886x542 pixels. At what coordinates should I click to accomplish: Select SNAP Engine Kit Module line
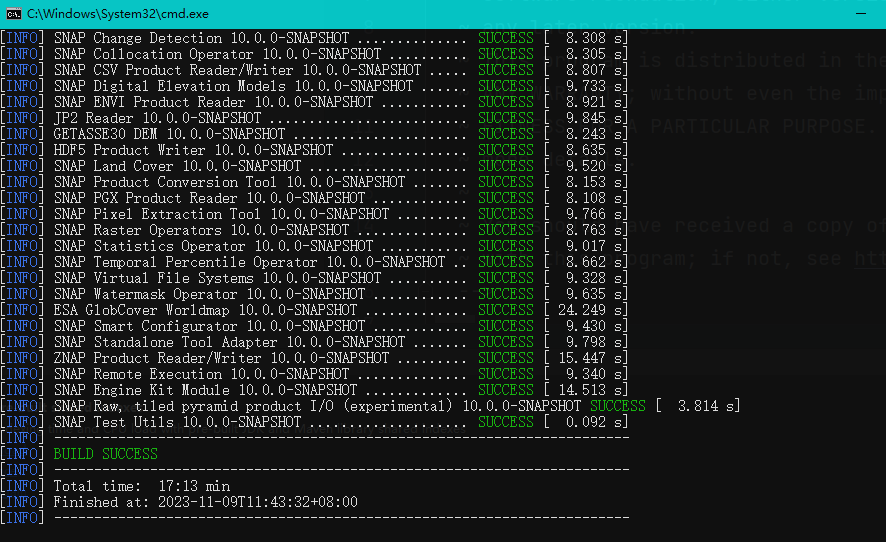point(314,390)
